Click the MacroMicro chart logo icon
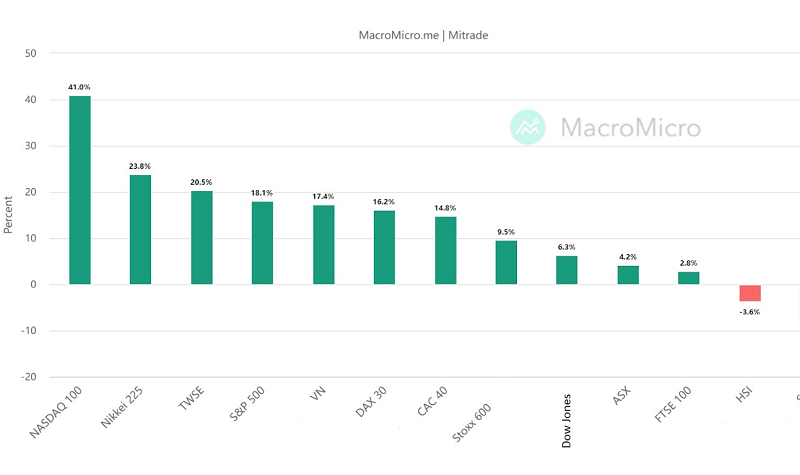800x475 pixels. point(528,127)
